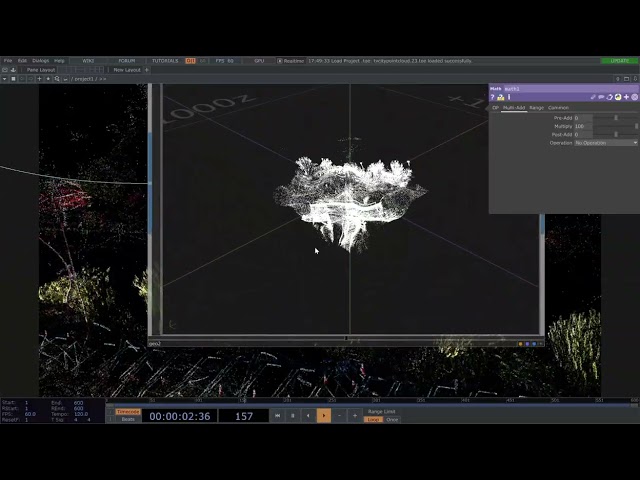Click the add layout plus icon next to New Layout
The width and height of the screenshot is (640, 480).
coord(147,70)
